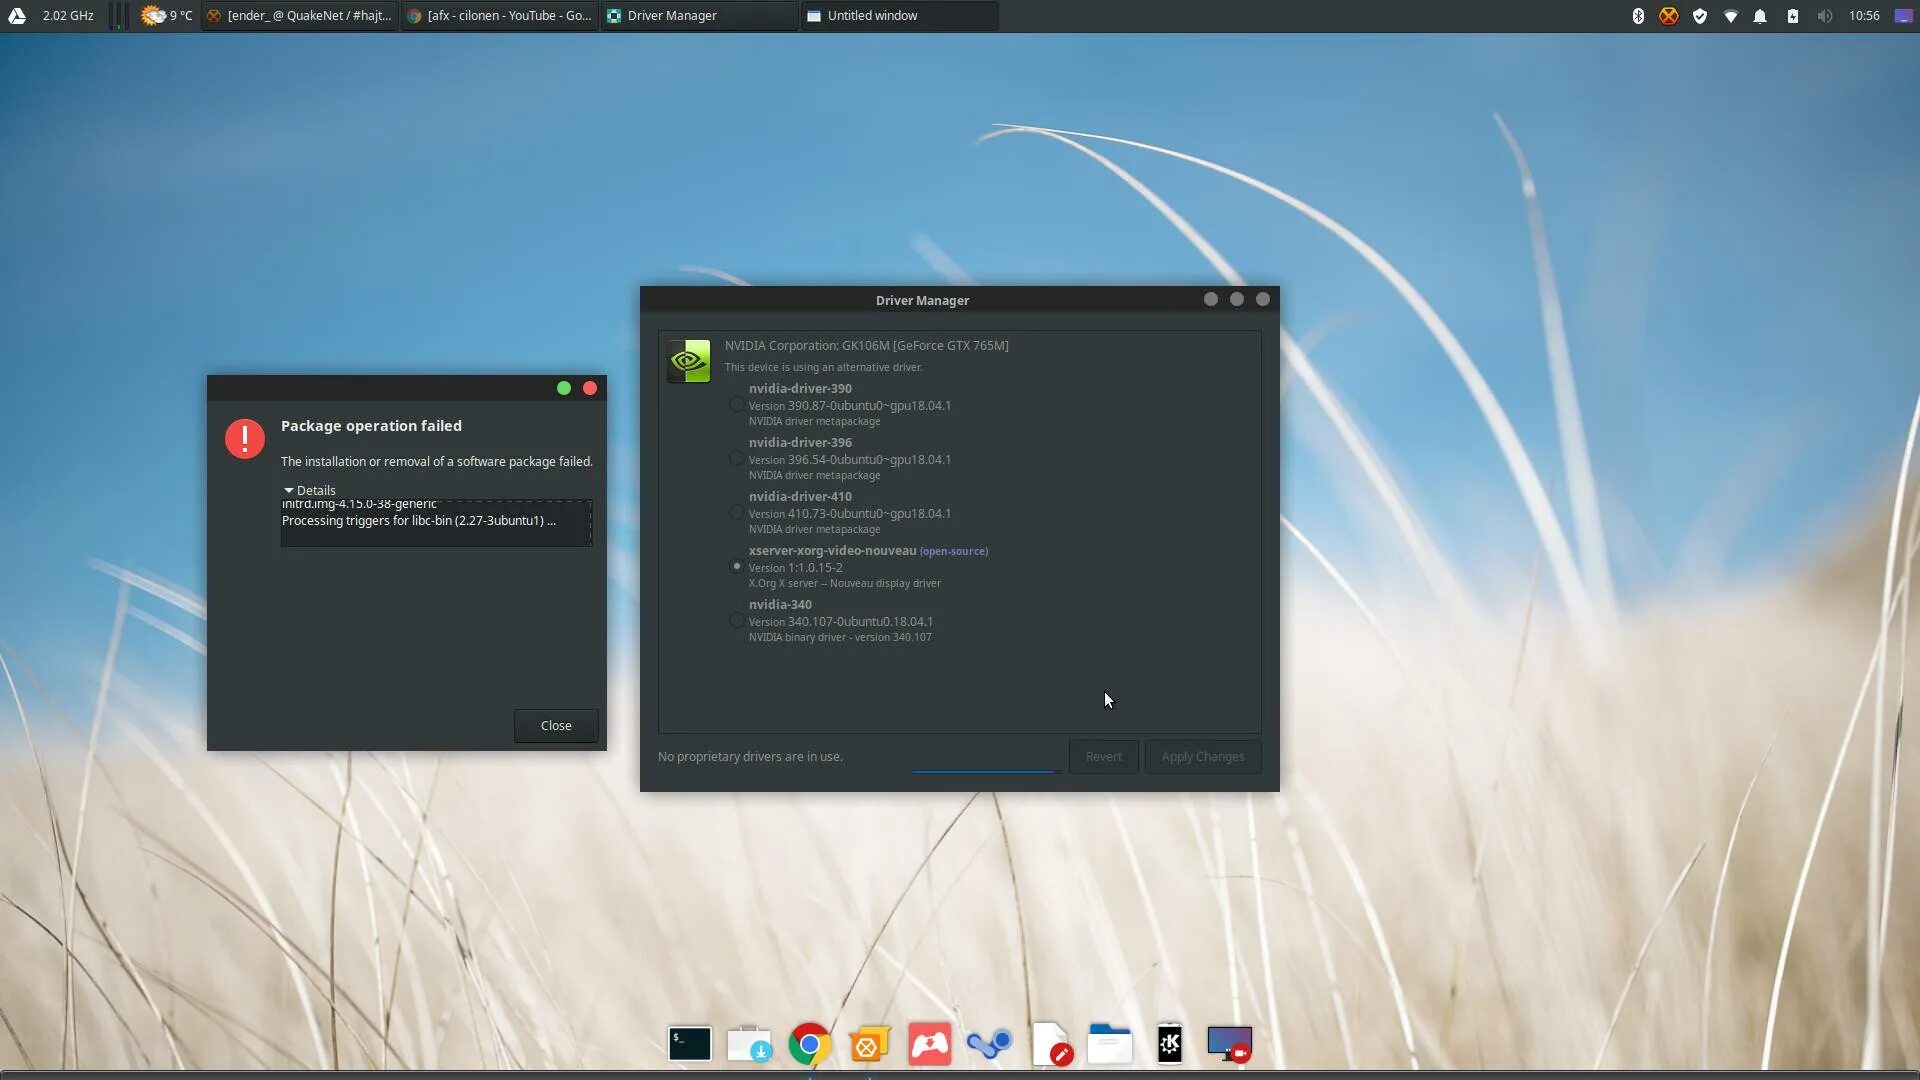Click the green window button on error dialog

click(x=564, y=388)
